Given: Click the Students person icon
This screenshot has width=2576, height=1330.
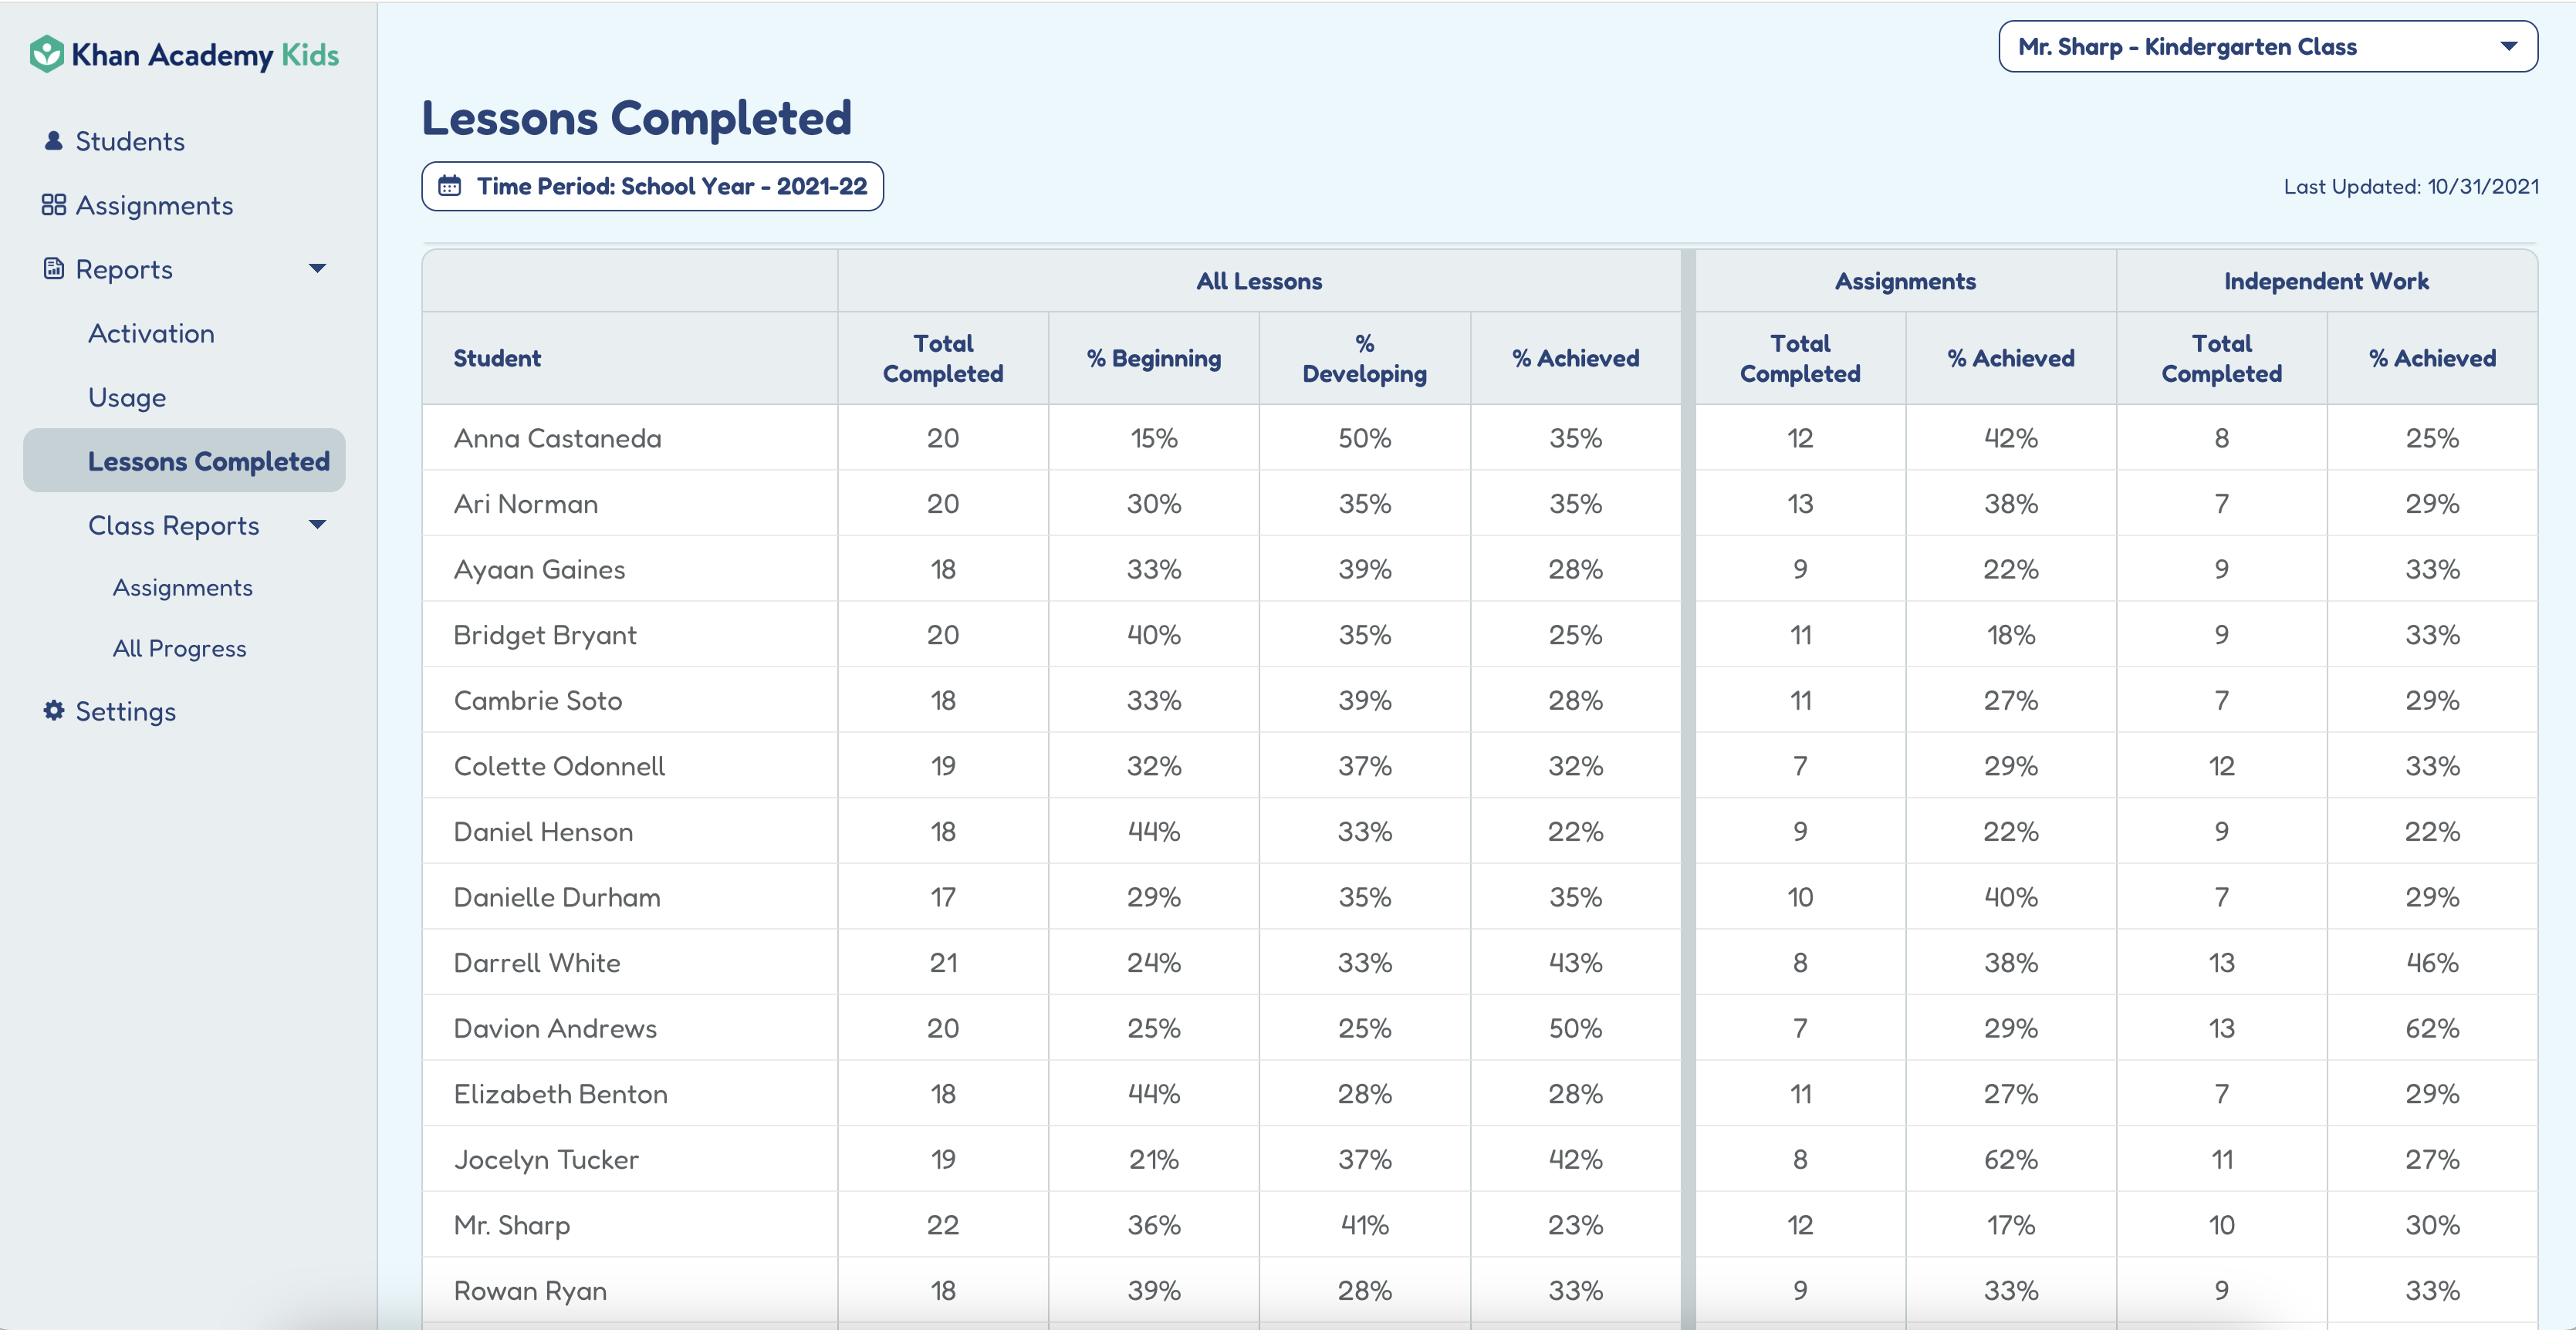Looking at the screenshot, I should (54, 141).
